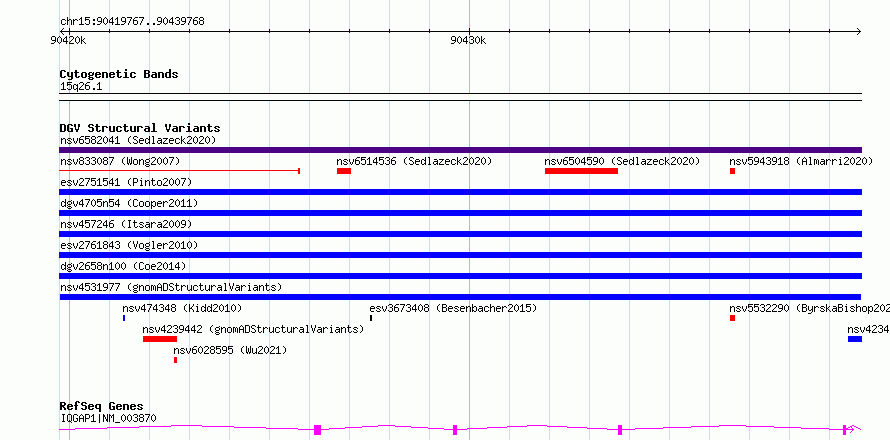
Task: Click the nsv4531977 gnomAD blue bar
Action: [x=460, y=297]
